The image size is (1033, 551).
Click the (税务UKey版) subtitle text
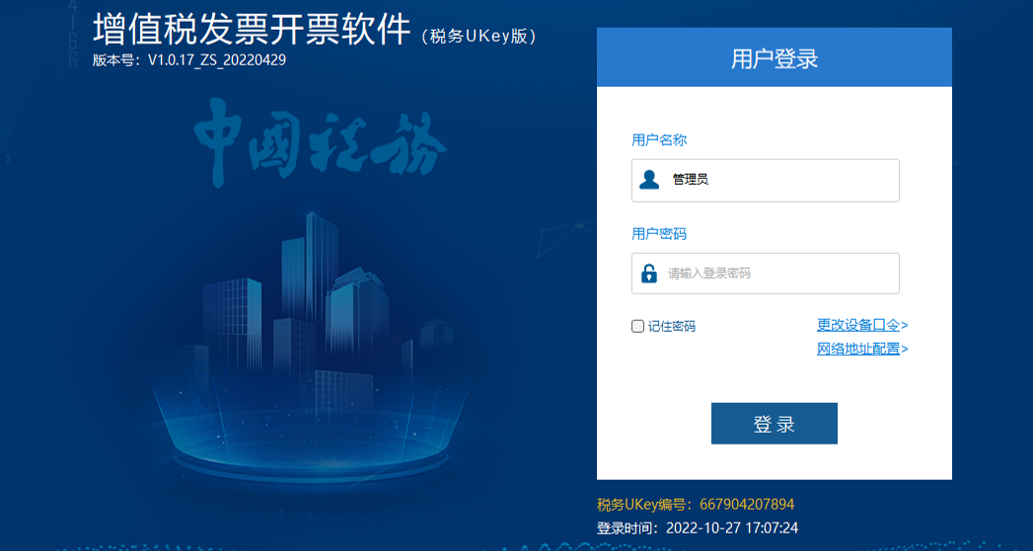click(x=480, y=36)
